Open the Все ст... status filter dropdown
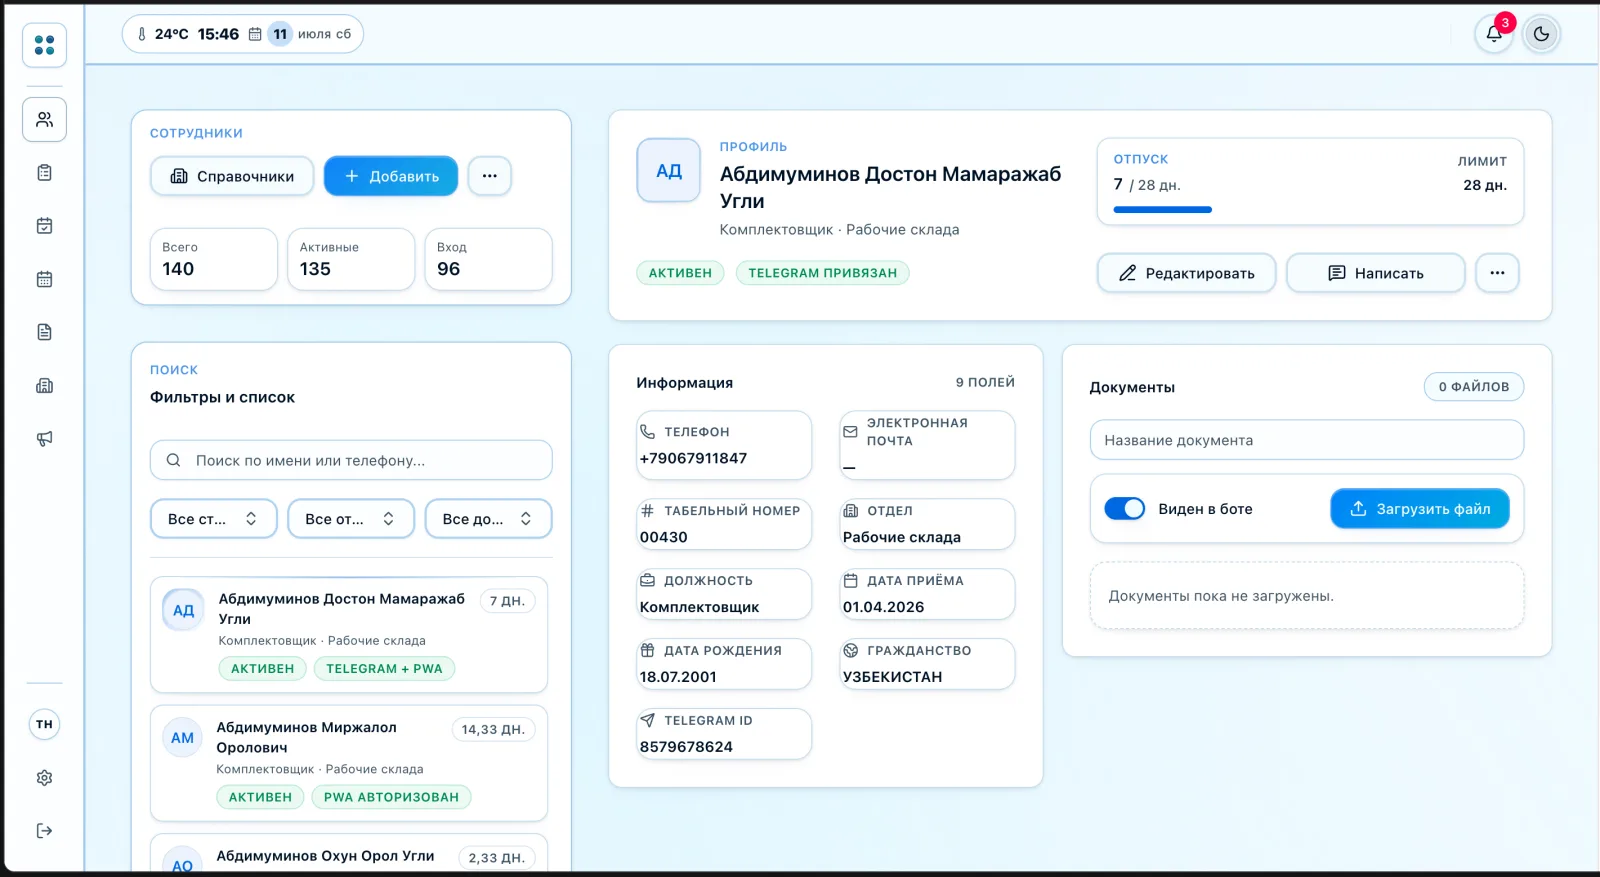 point(213,519)
